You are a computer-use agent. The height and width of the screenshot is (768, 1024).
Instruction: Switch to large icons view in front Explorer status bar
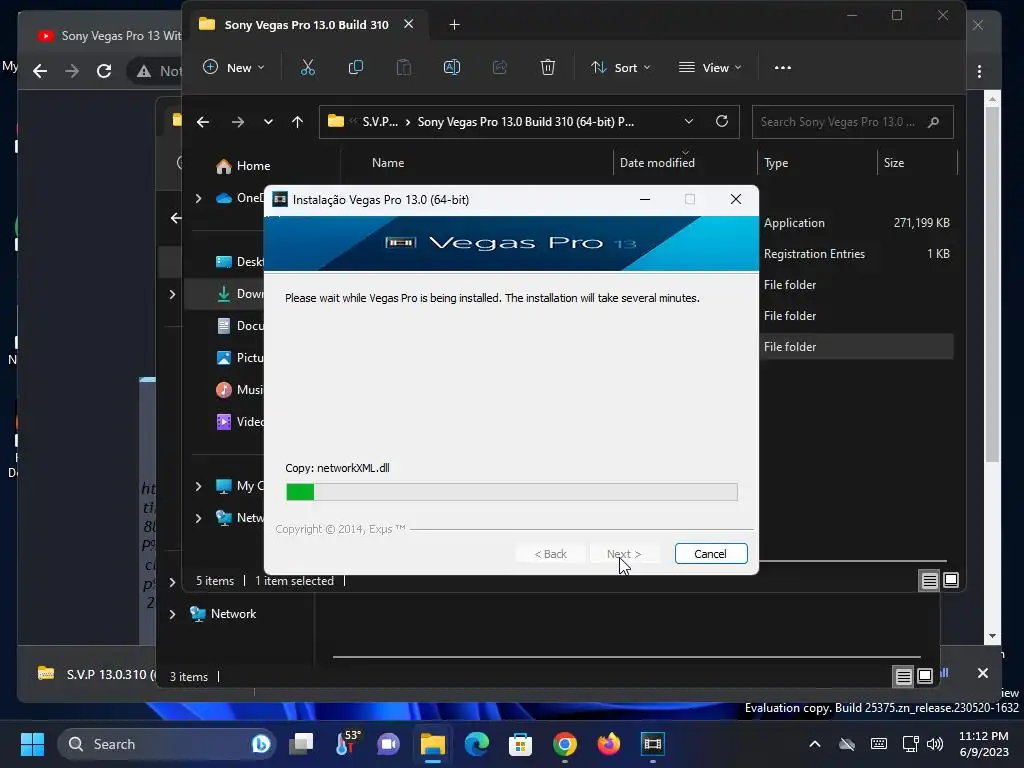coord(951,580)
